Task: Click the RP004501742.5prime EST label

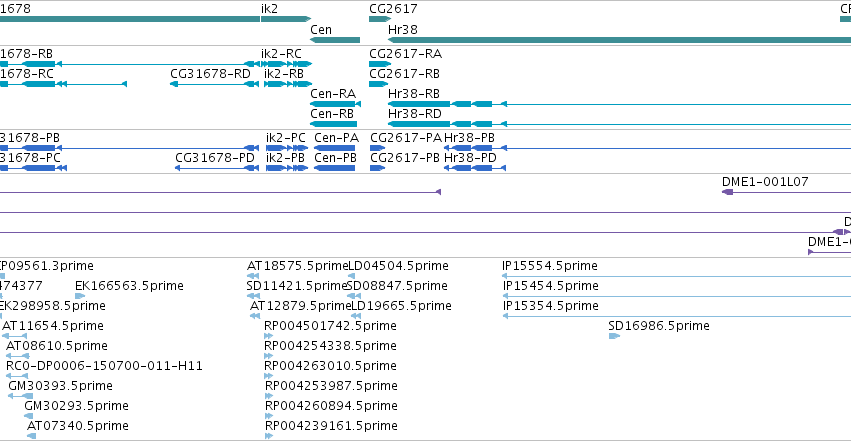Action: (330, 326)
